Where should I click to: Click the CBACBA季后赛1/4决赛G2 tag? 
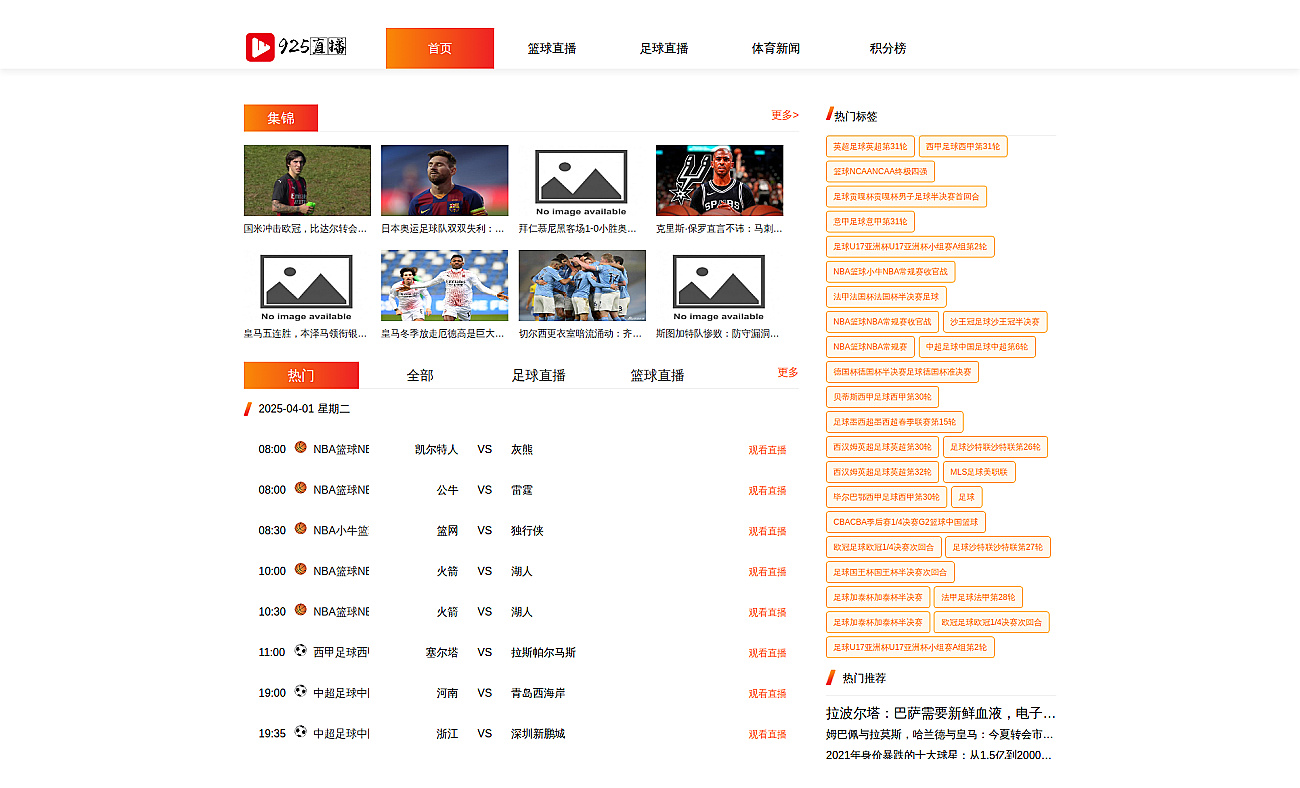tap(906, 522)
